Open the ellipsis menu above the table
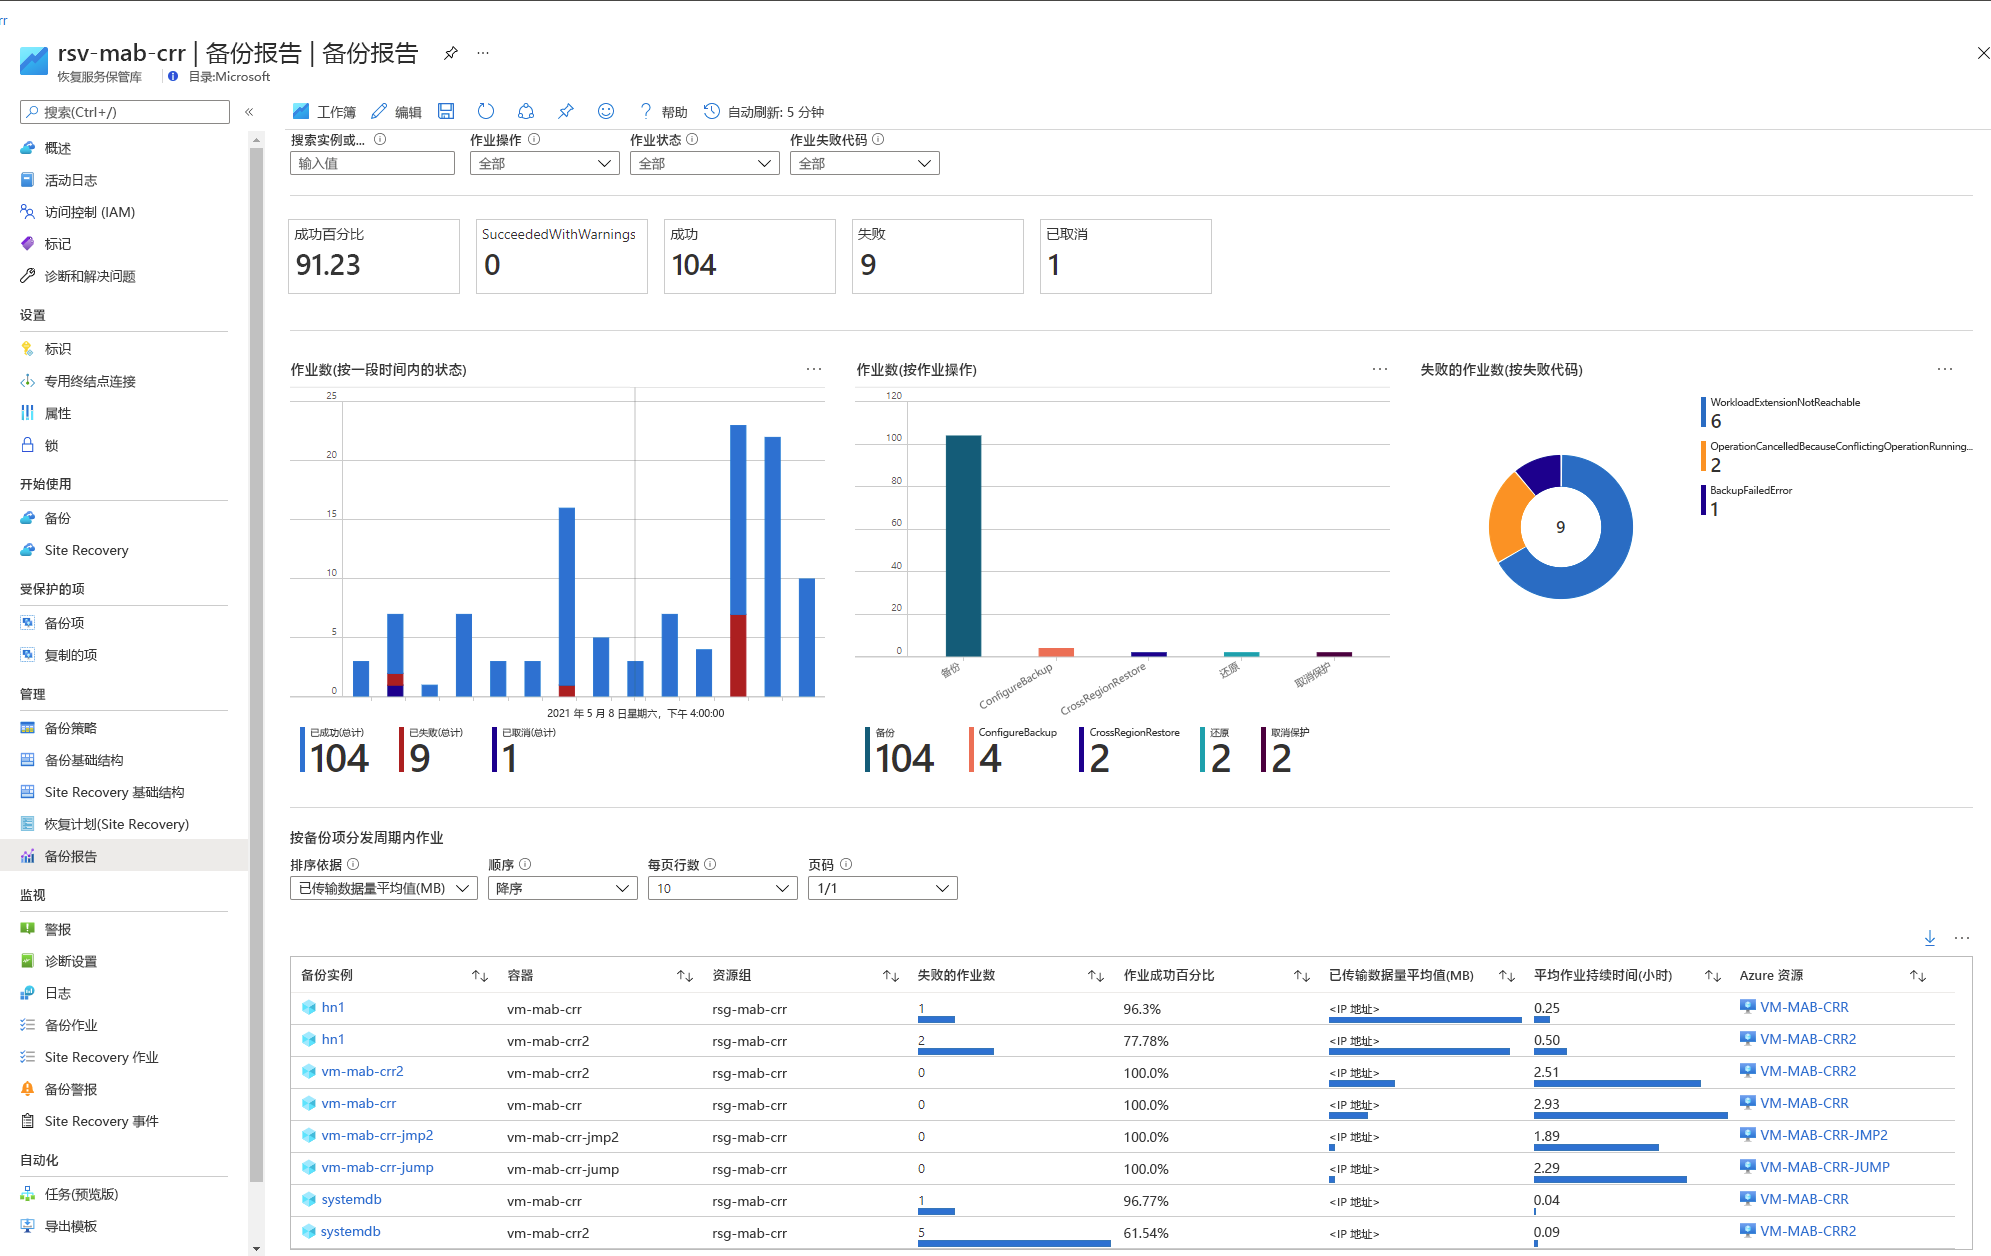Image resolution: width=1991 pixels, height=1256 pixels. click(x=1962, y=938)
